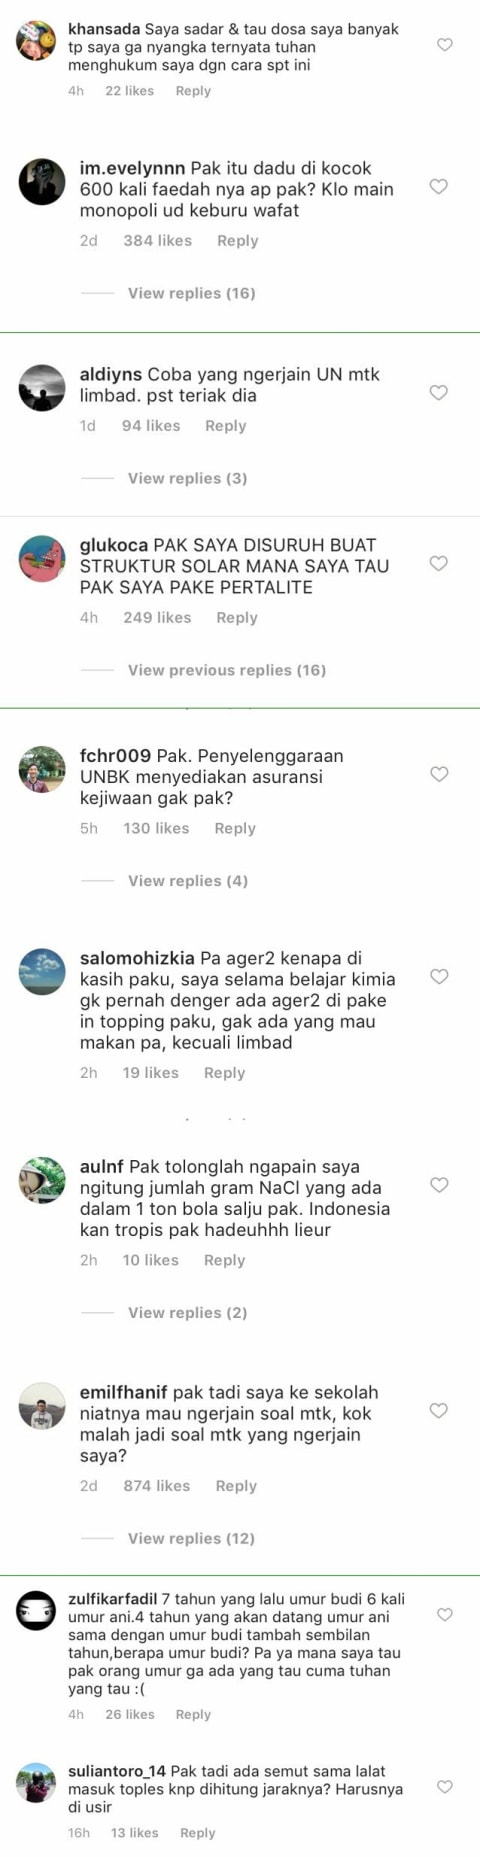Screen dimensions: 480x1857
Task: Reply to khansada's comment
Action: click(193, 91)
